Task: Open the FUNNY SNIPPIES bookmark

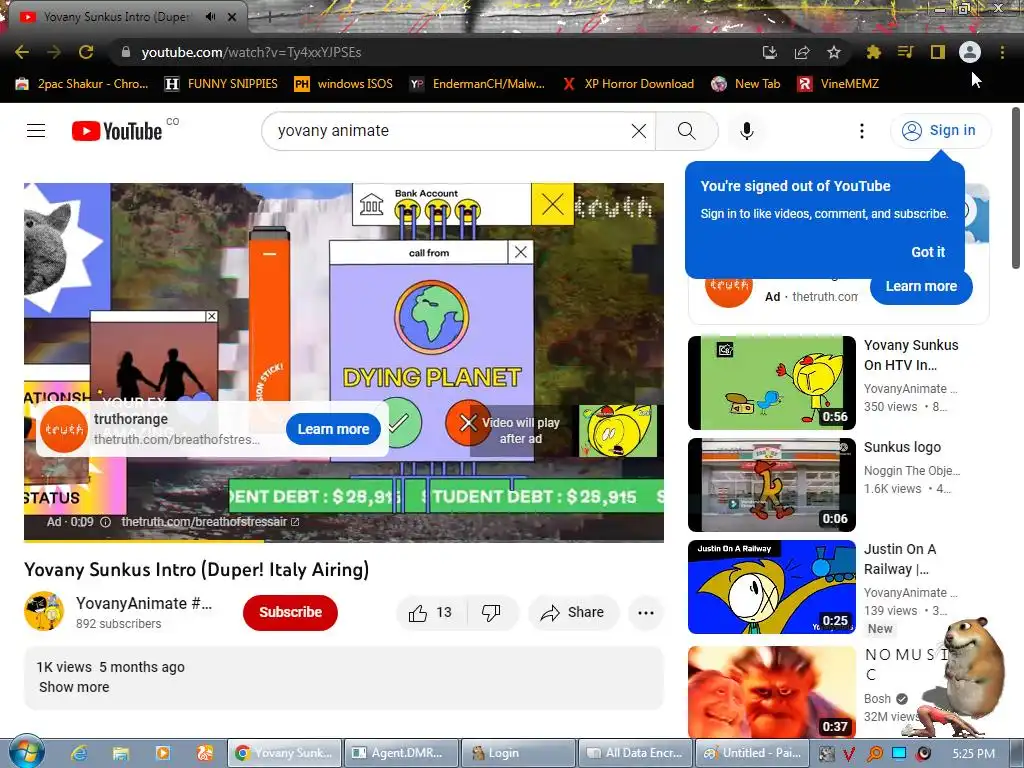Action: 221,84
